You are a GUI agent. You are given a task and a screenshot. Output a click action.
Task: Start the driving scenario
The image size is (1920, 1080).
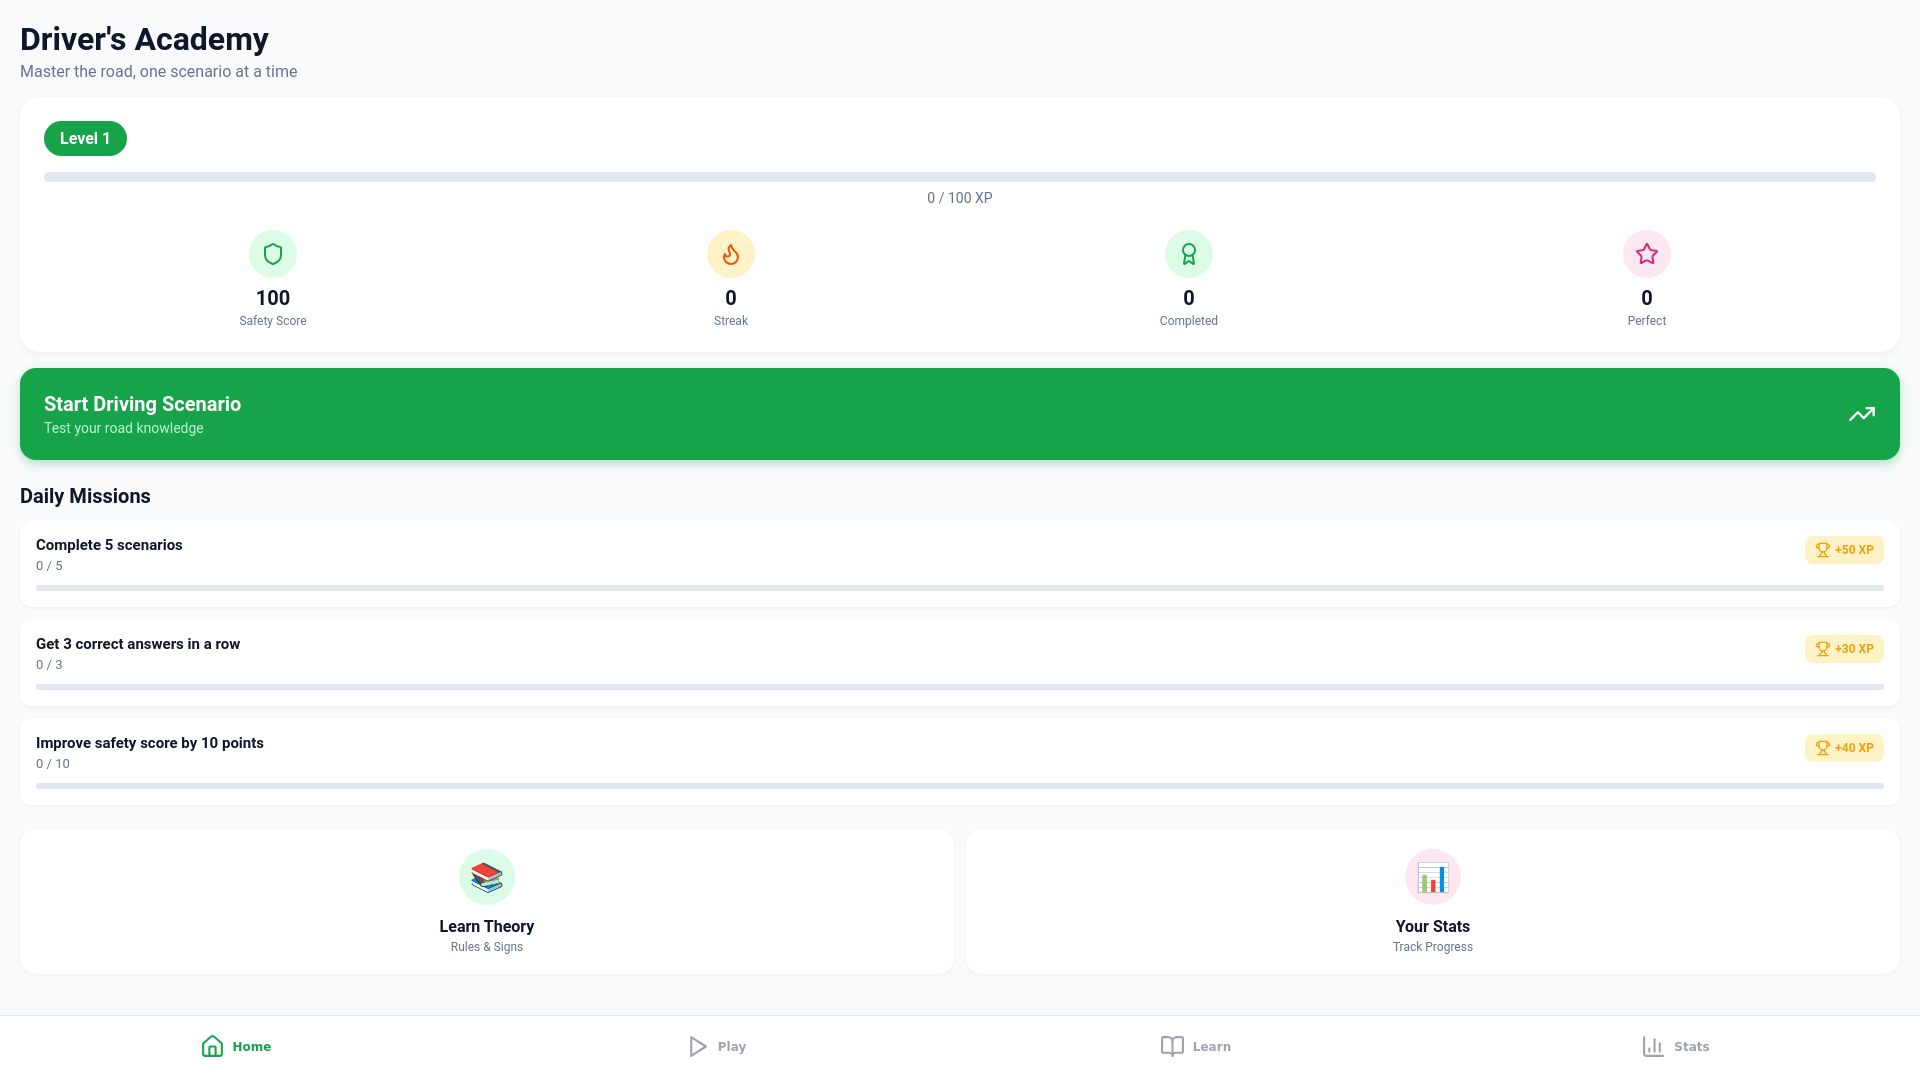coord(960,414)
